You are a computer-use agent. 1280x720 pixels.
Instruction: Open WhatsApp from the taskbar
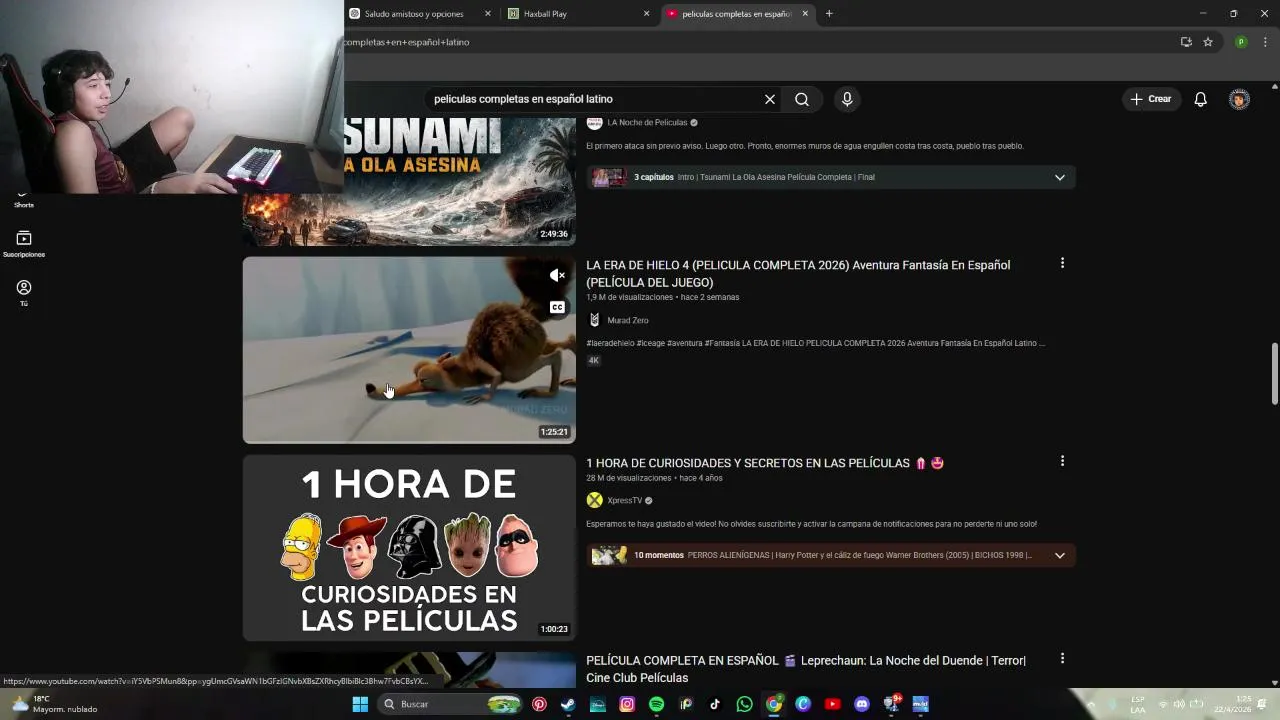tap(744, 704)
